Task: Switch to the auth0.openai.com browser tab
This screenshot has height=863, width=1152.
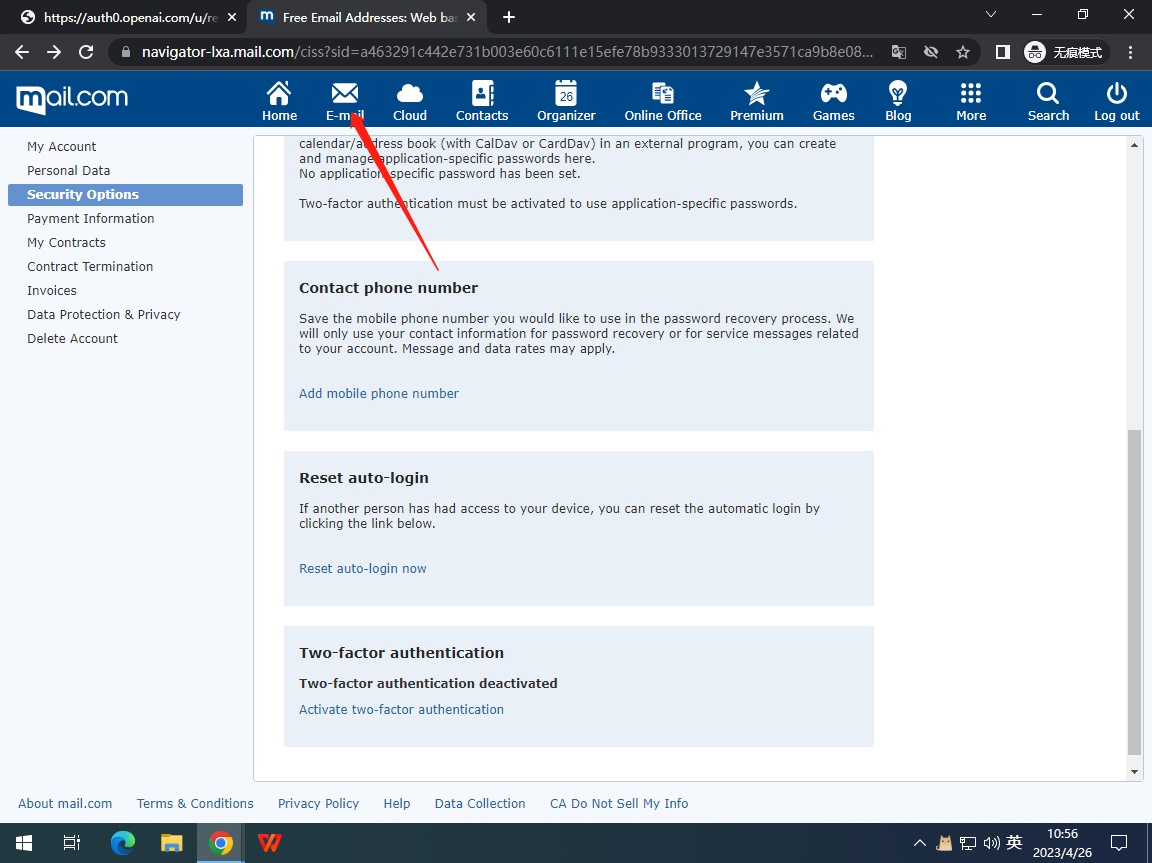Action: click(x=120, y=17)
